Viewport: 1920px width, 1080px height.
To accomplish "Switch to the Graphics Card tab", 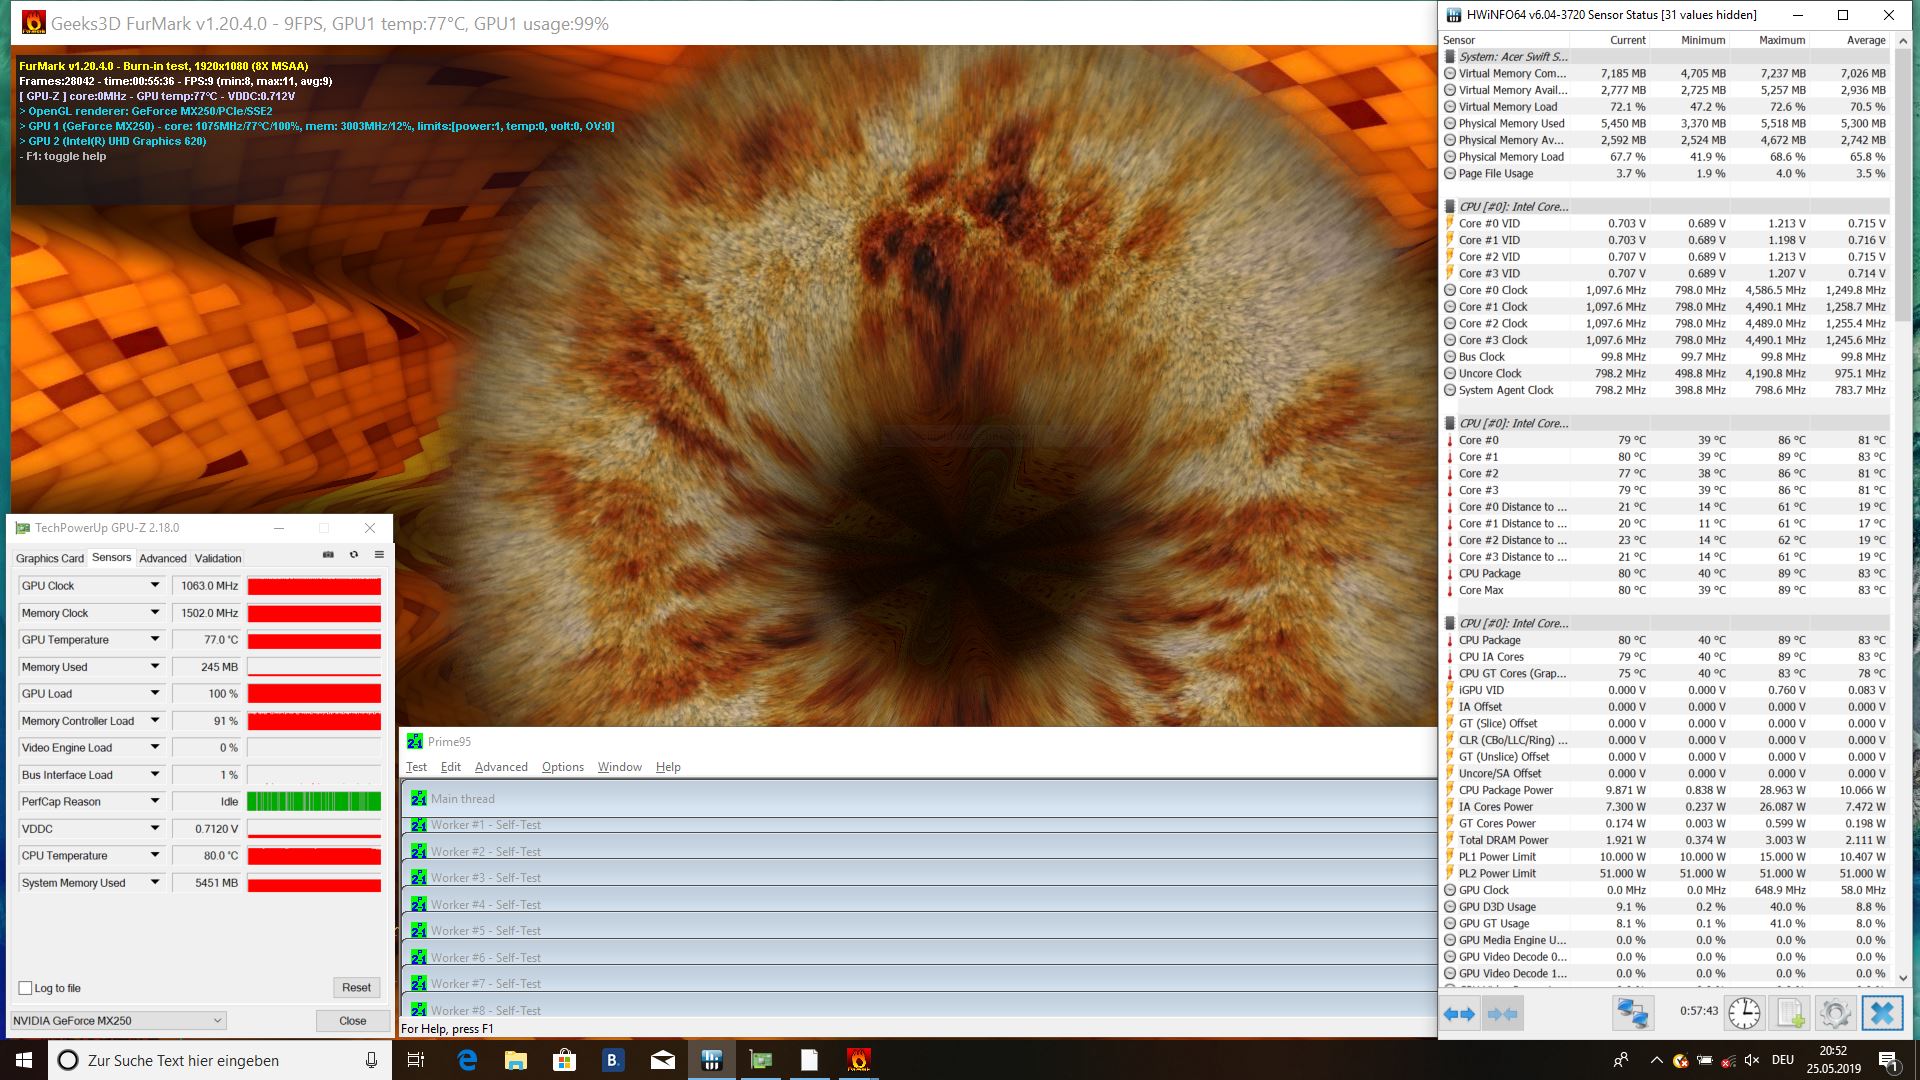I will (50, 559).
